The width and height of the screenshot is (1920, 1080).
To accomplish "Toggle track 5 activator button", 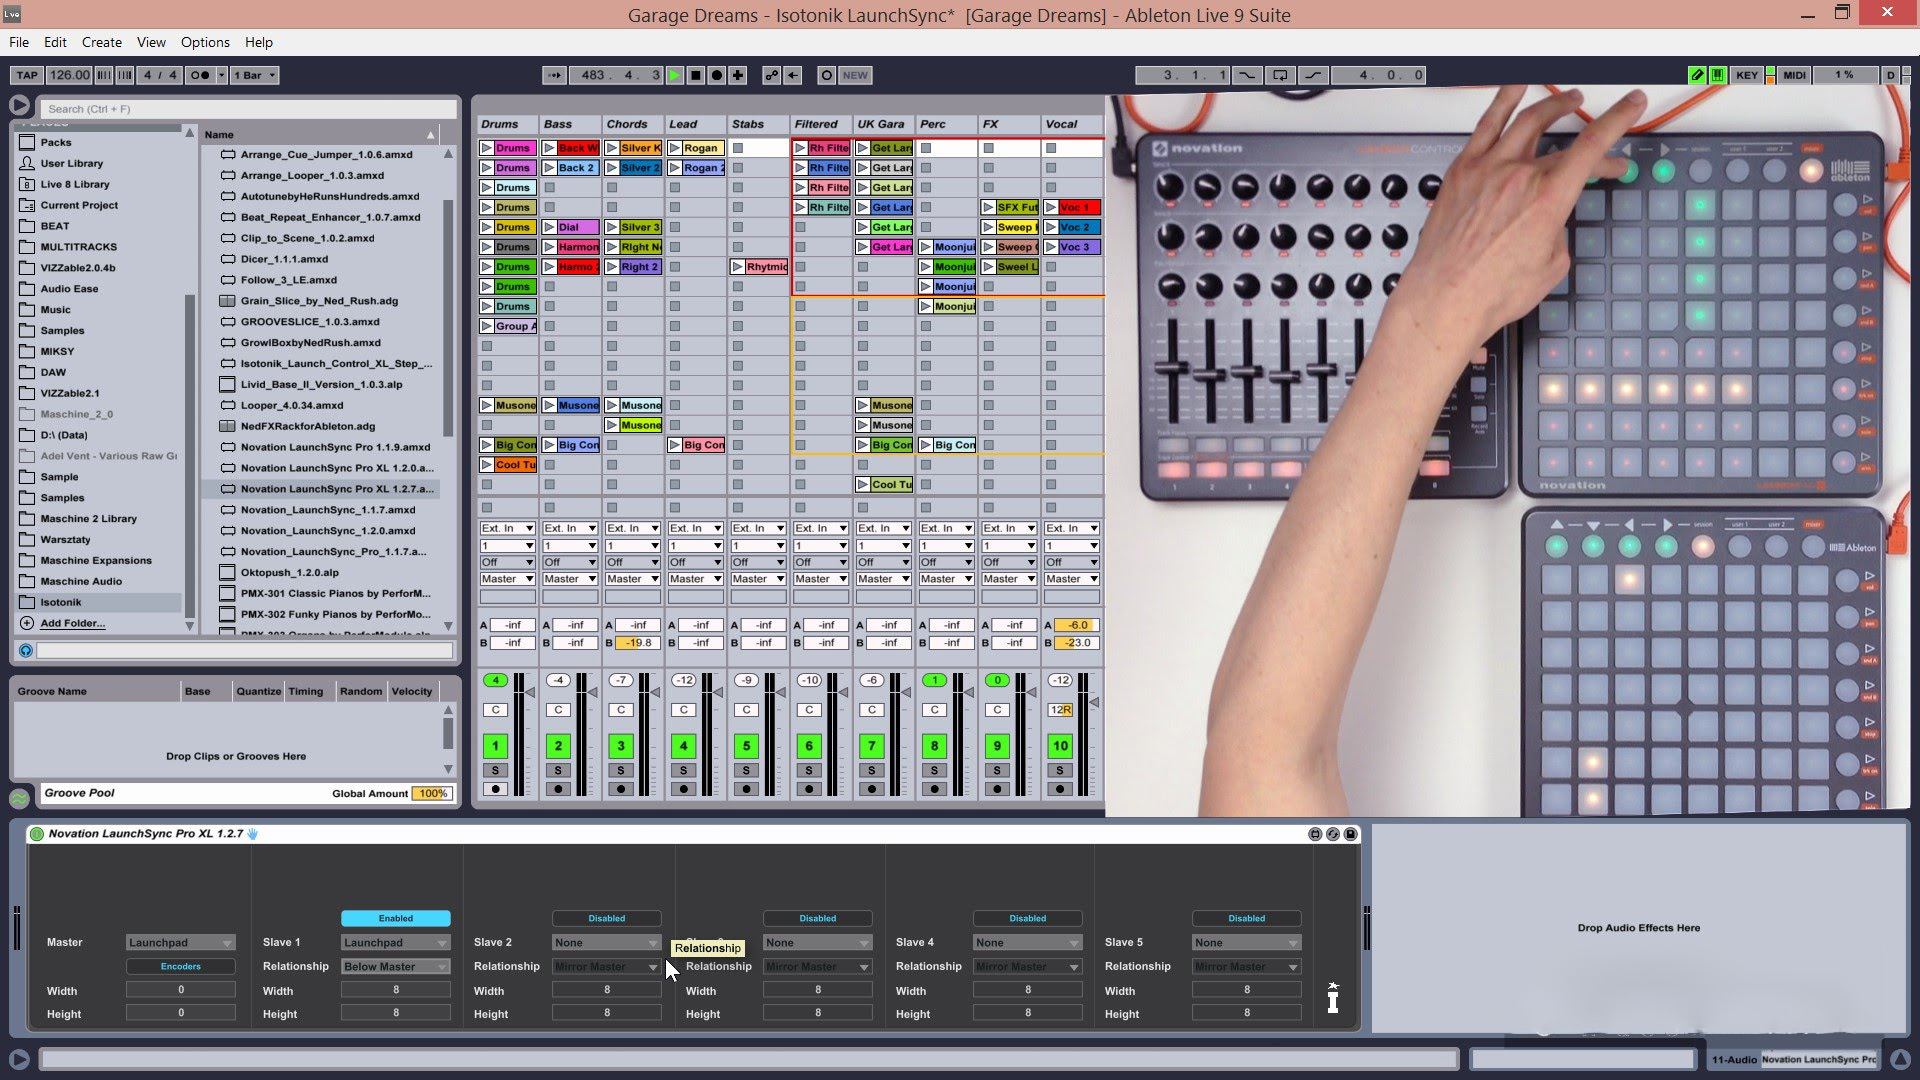I will pyautogui.click(x=746, y=746).
